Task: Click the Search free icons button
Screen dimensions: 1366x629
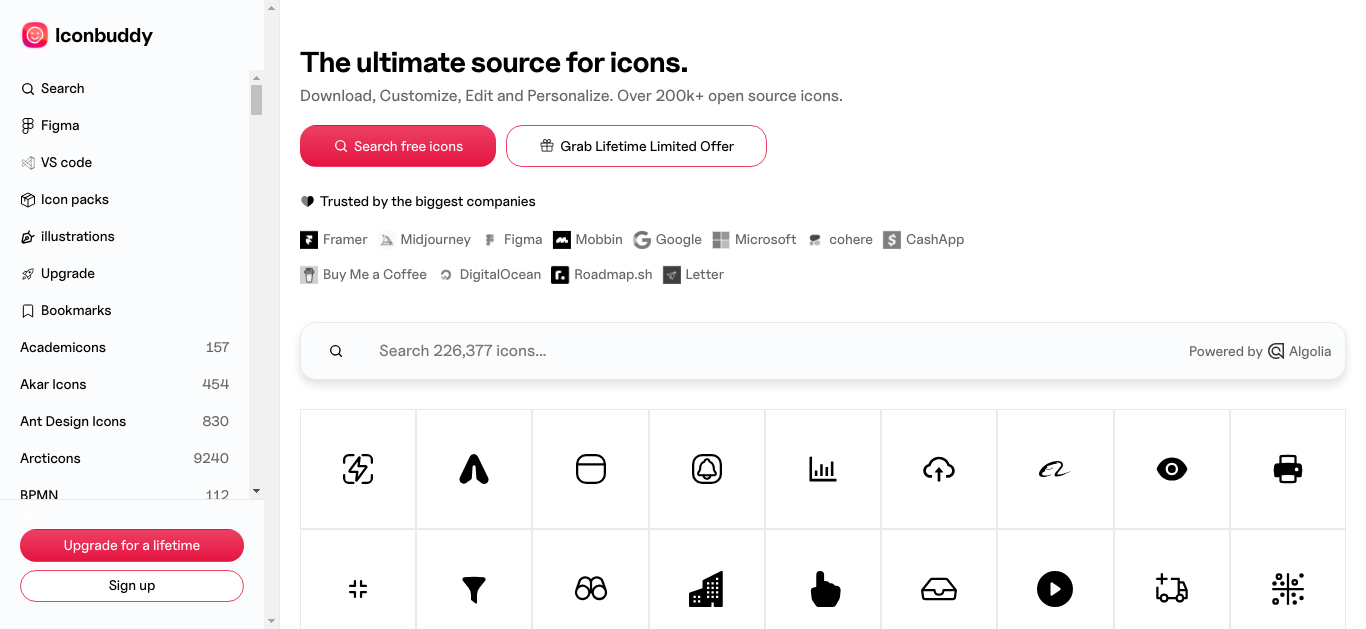Action: tap(398, 146)
